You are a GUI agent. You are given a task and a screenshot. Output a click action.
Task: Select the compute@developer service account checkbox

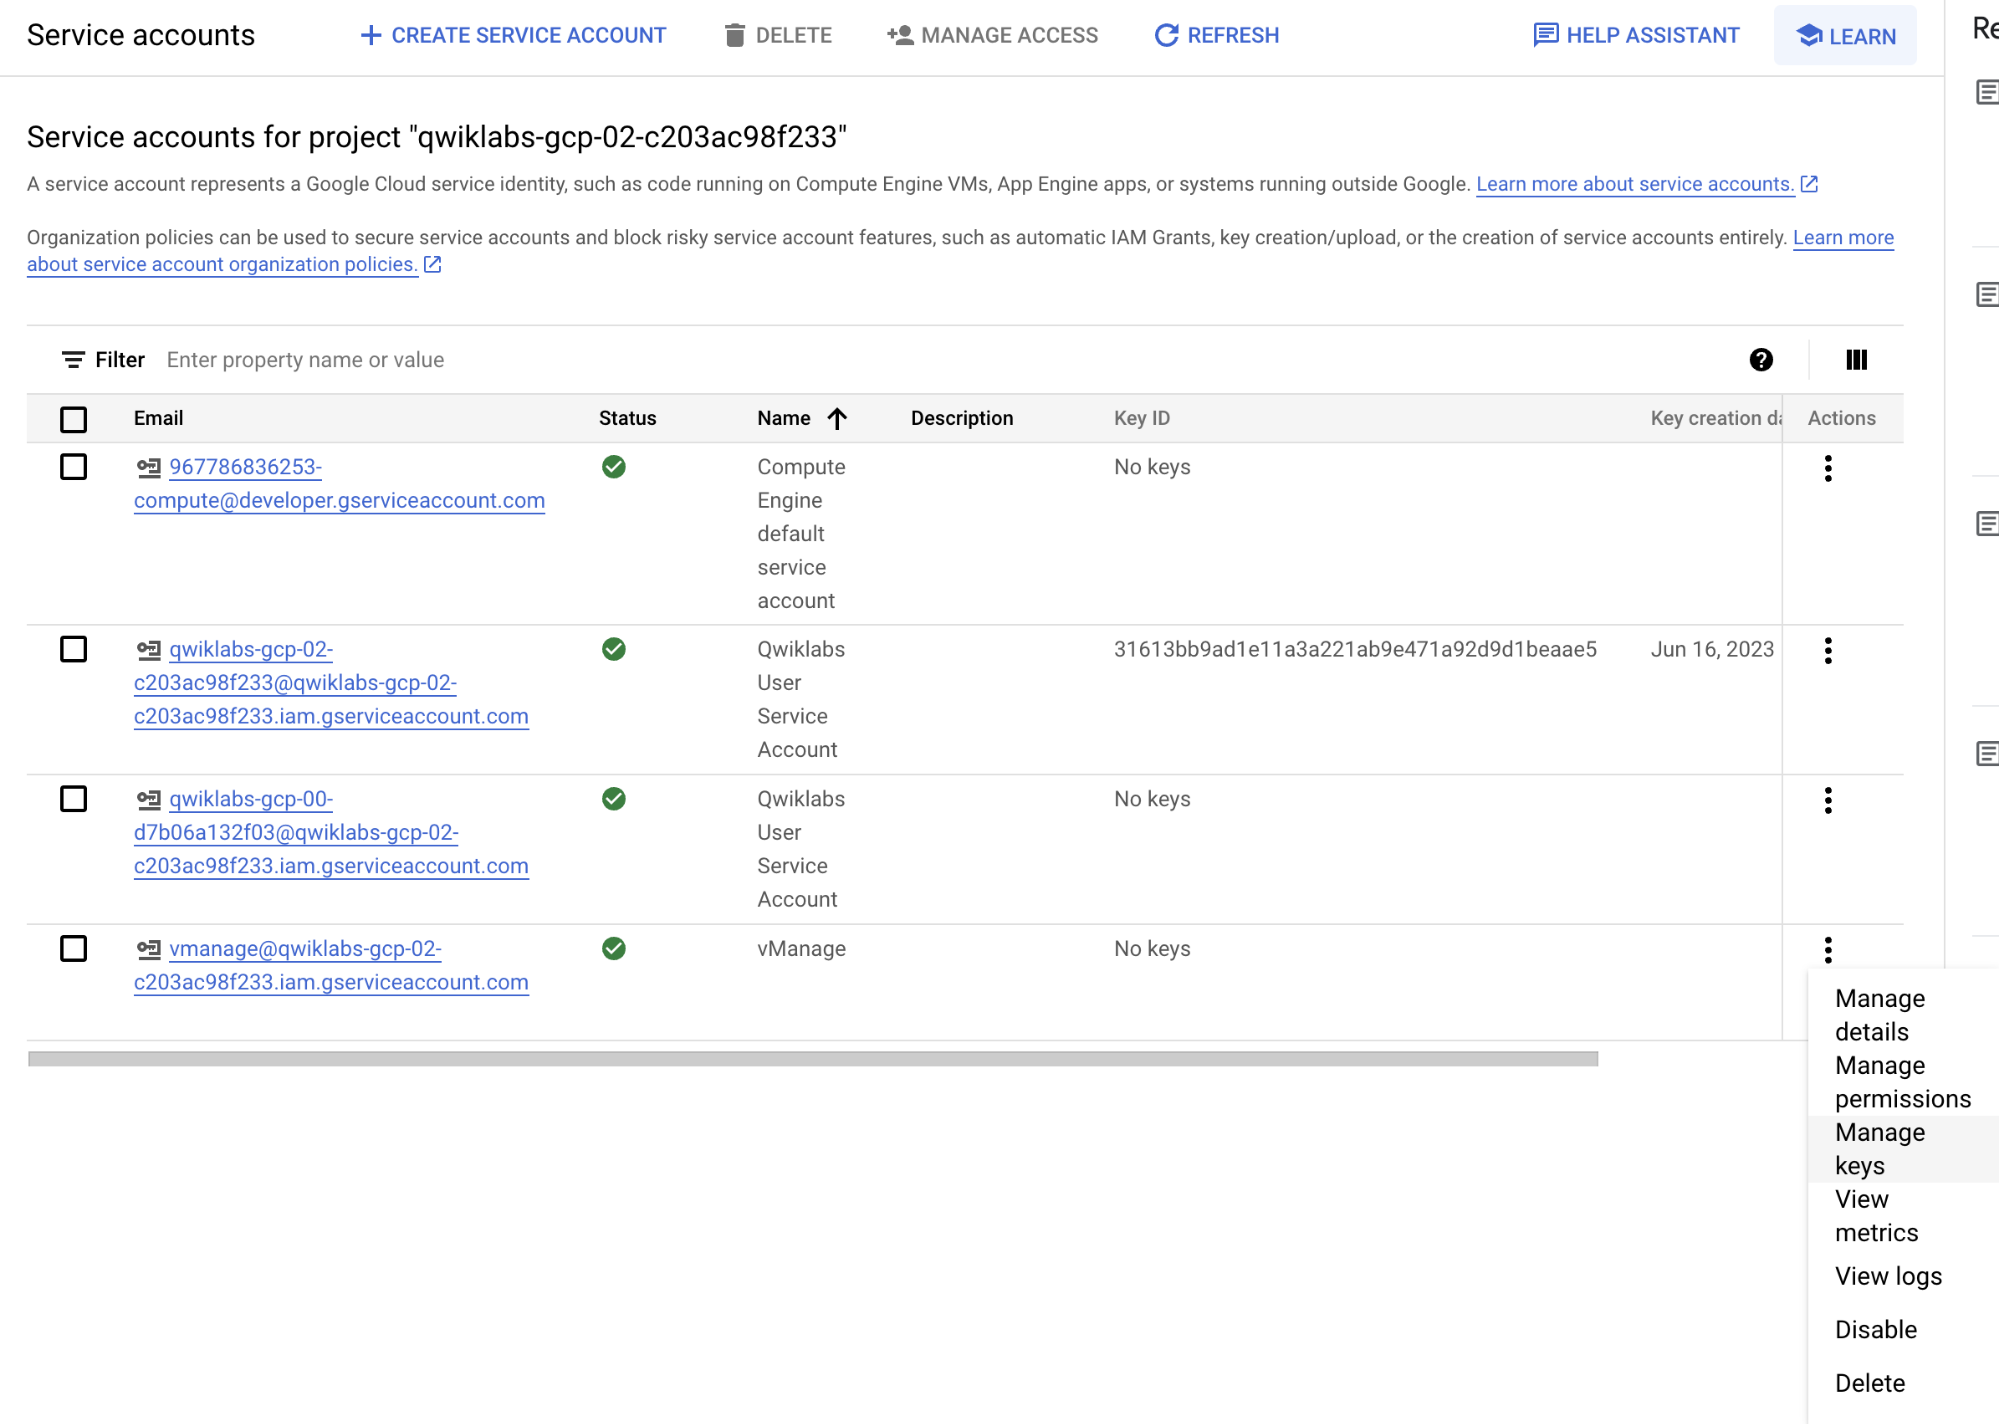point(73,467)
